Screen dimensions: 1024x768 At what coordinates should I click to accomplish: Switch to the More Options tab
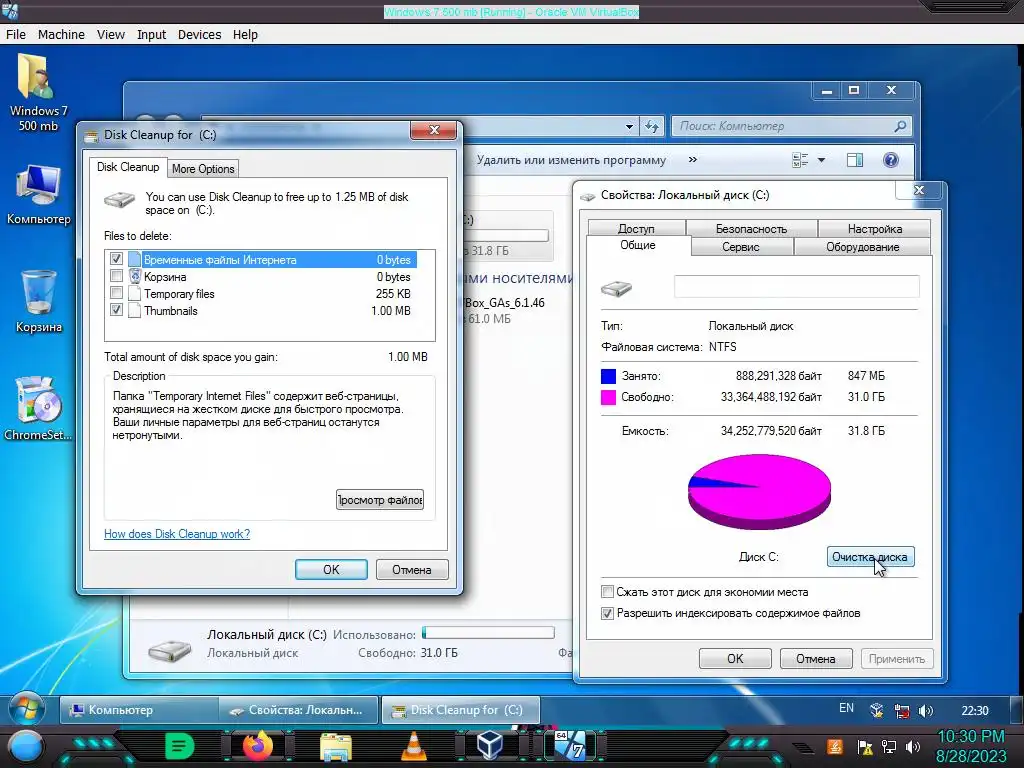point(203,168)
